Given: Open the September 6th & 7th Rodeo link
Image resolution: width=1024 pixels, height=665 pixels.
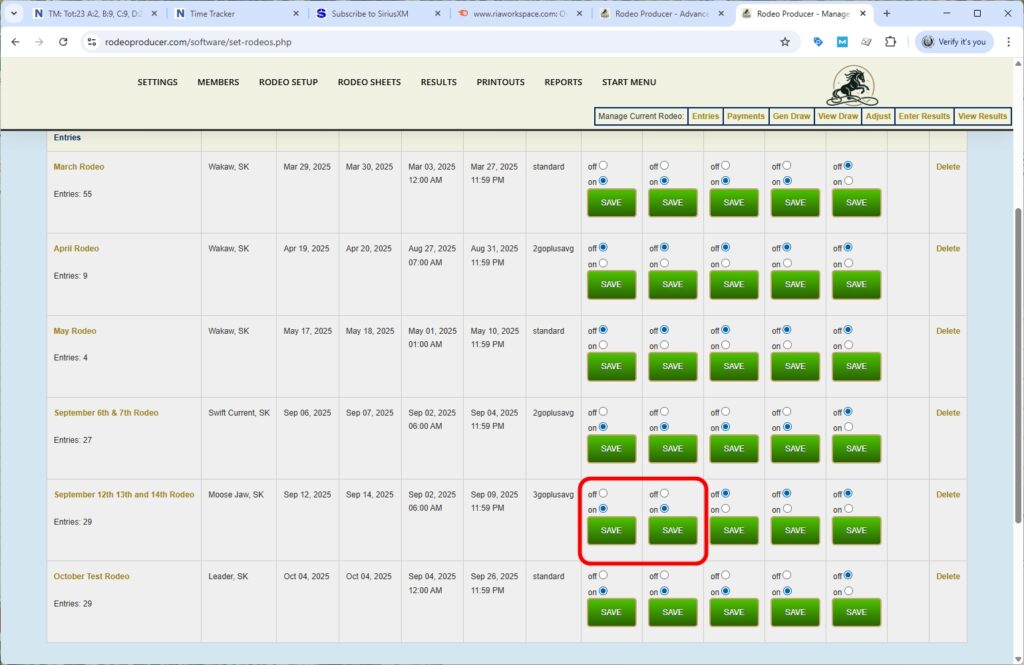Looking at the screenshot, I should click(106, 413).
